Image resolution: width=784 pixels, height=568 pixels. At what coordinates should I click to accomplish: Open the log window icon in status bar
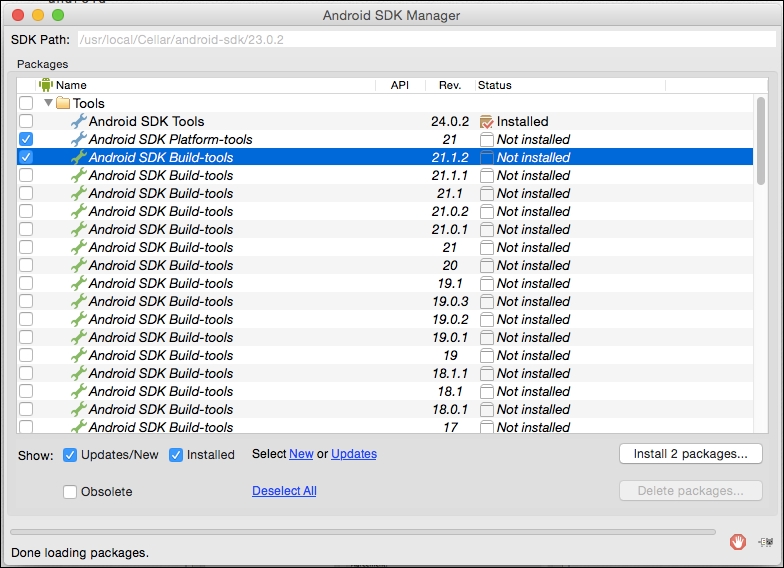click(766, 542)
